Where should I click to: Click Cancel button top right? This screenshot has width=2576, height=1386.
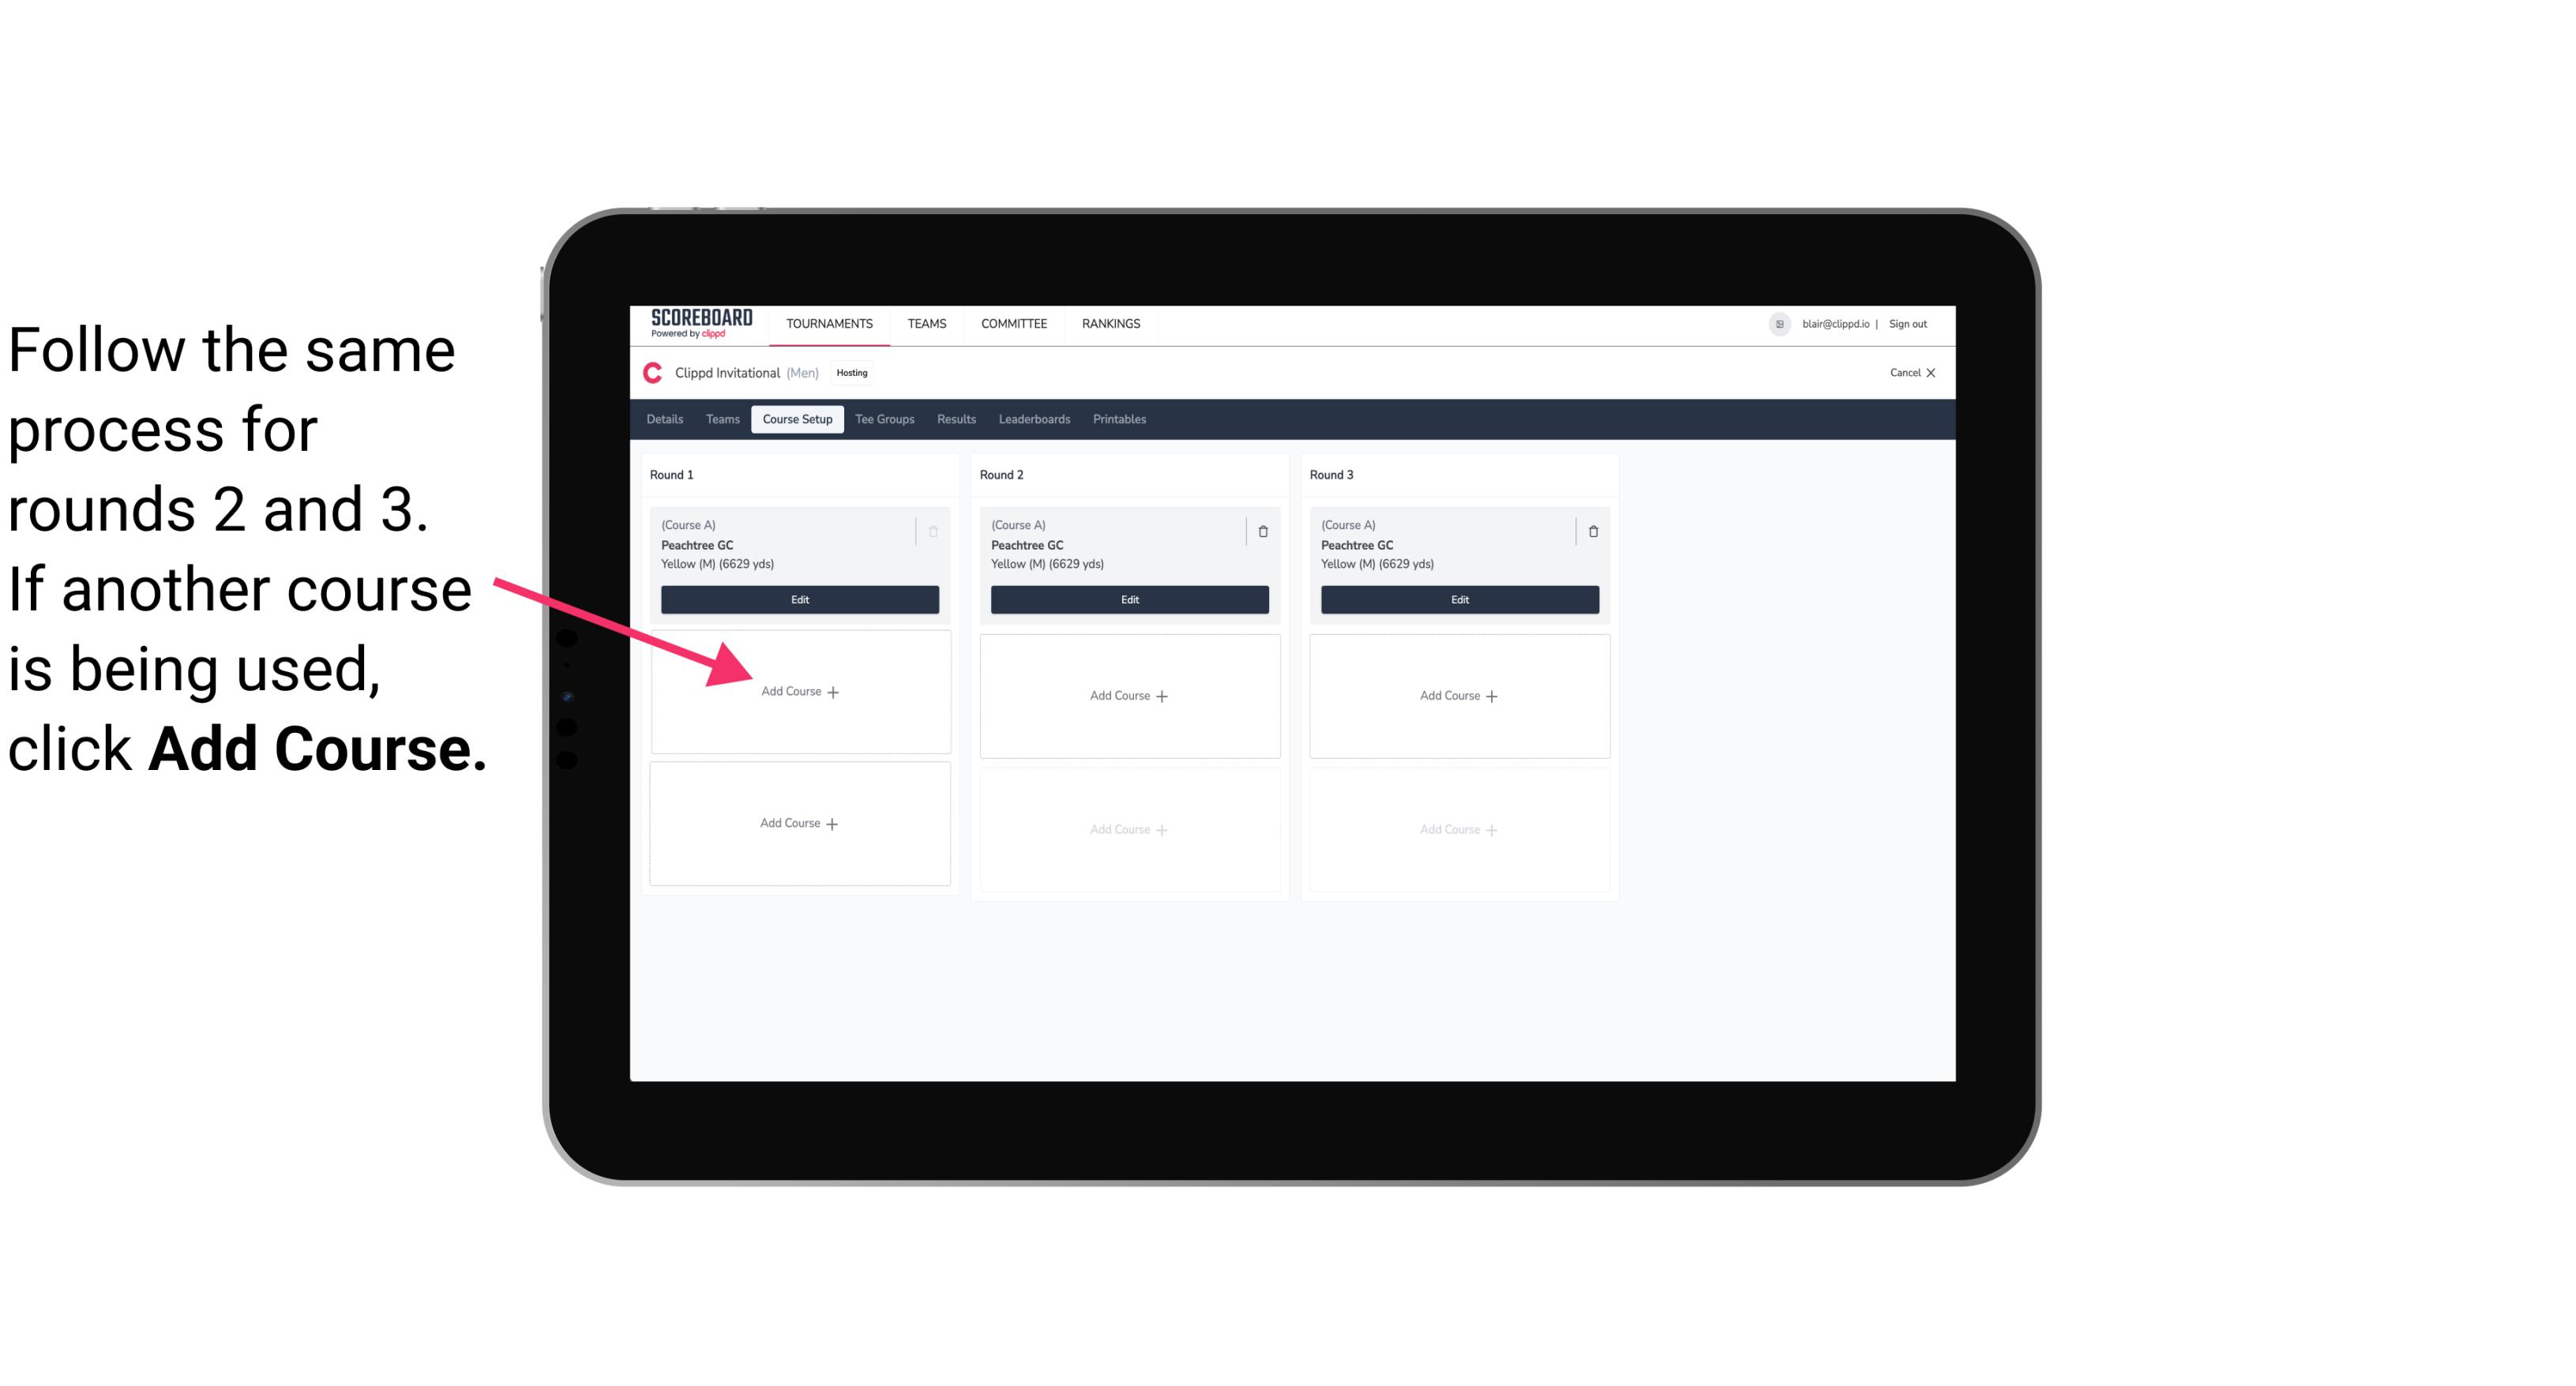tap(1904, 372)
